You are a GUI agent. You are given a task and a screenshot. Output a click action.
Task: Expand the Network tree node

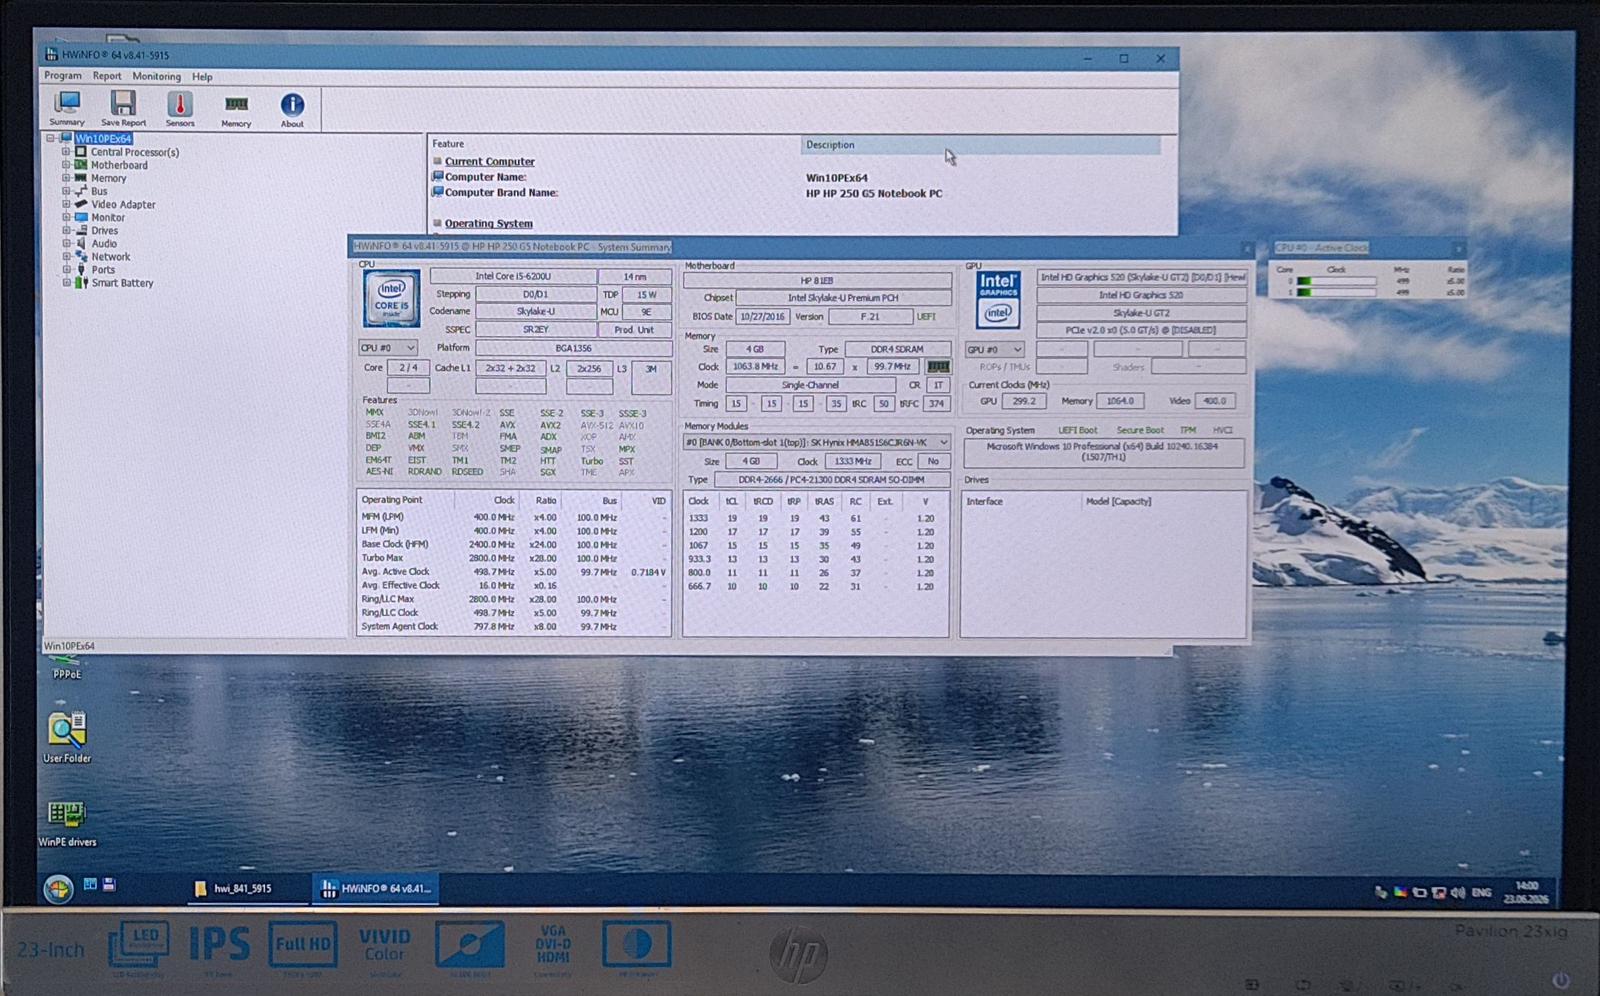coord(66,256)
